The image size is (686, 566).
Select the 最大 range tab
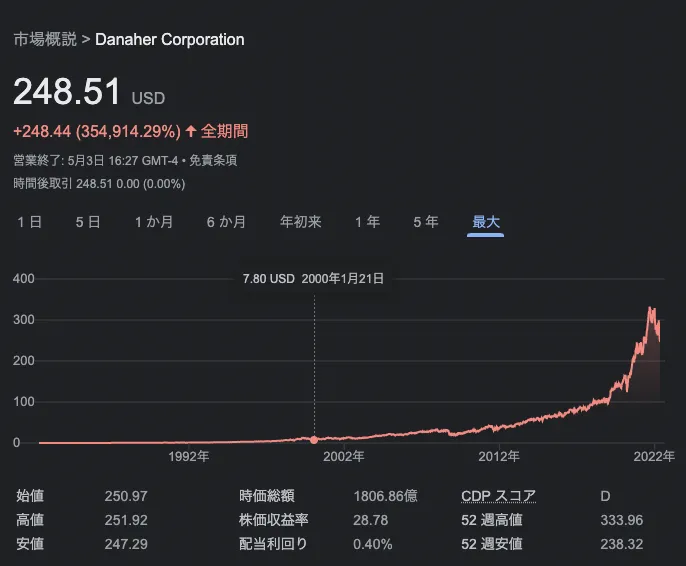coord(486,222)
